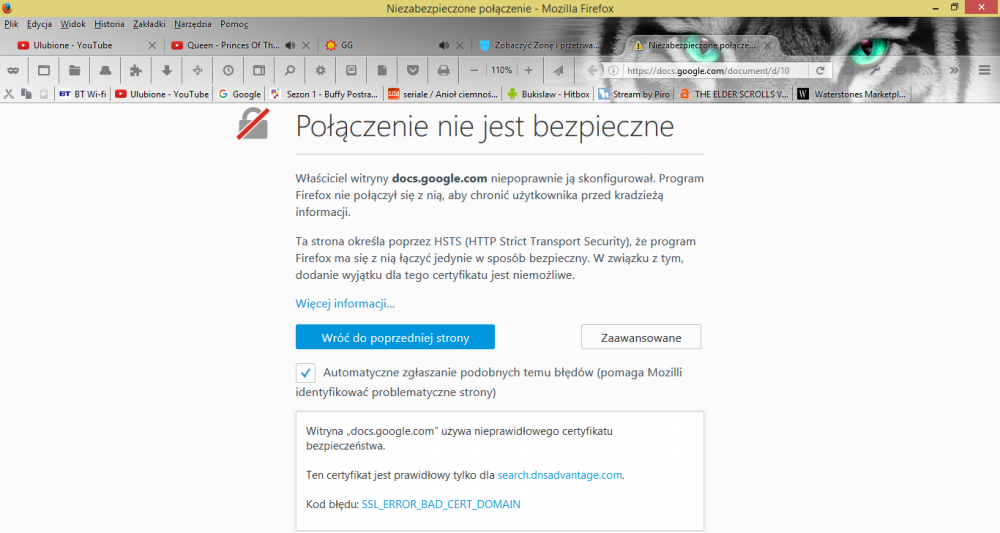Open downloads via the down arrow icon
This screenshot has width=1000, height=533.
coord(166,71)
